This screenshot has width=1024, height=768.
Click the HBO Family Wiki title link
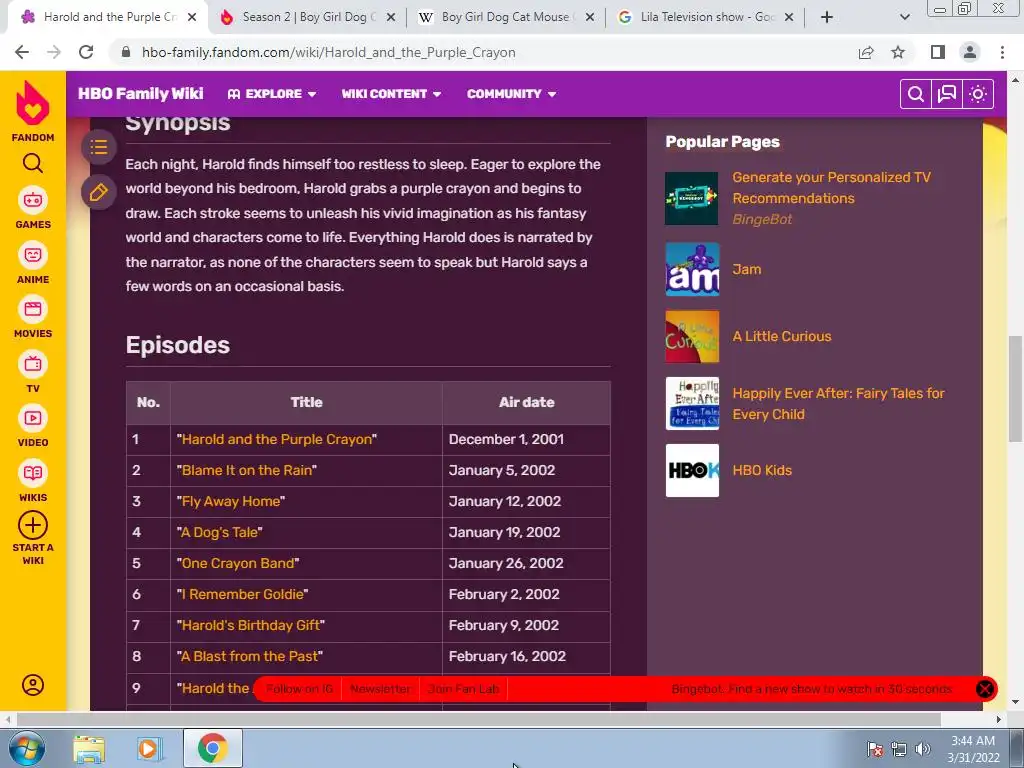click(x=140, y=94)
